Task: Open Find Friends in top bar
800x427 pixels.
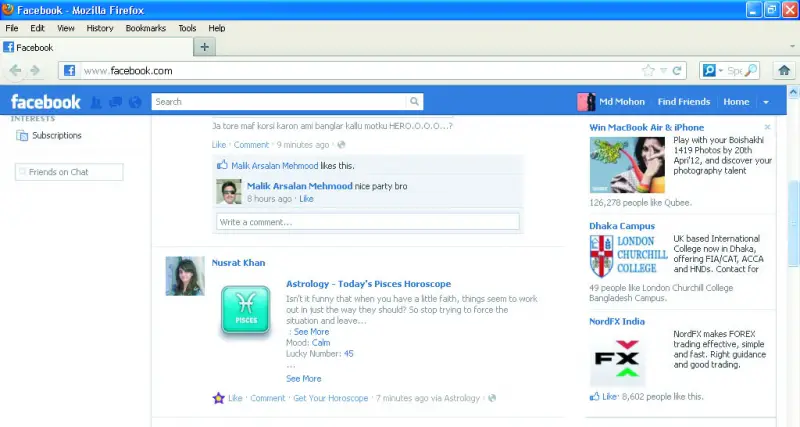Action: [684, 102]
